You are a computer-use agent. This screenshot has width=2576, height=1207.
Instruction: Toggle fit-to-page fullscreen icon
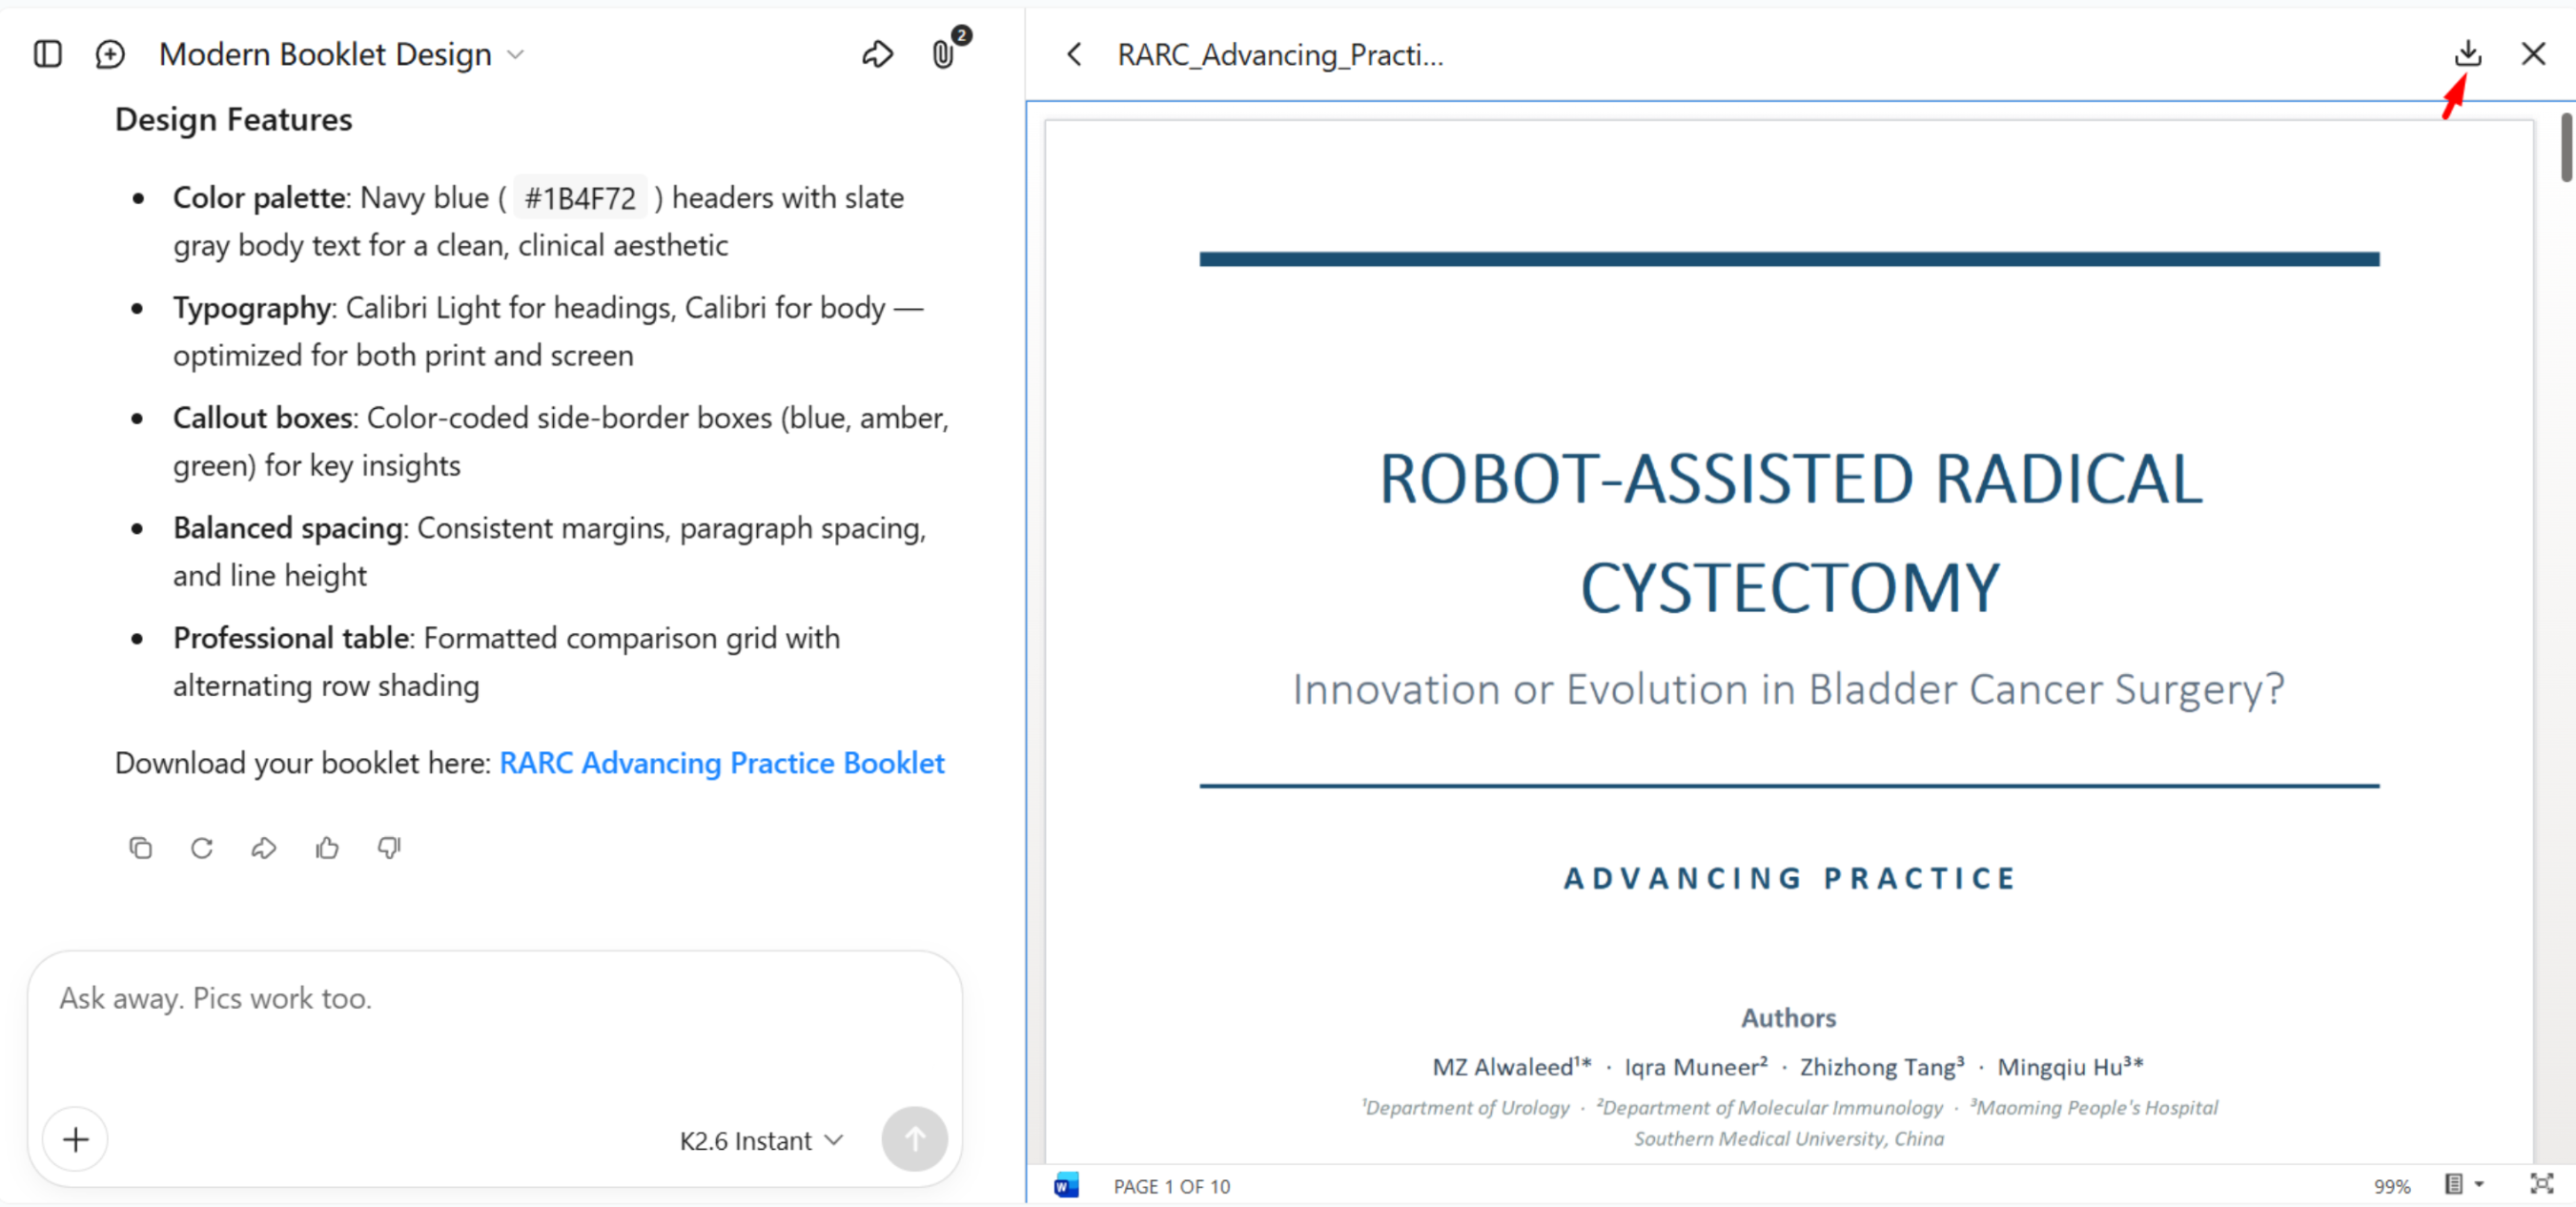[2541, 1185]
